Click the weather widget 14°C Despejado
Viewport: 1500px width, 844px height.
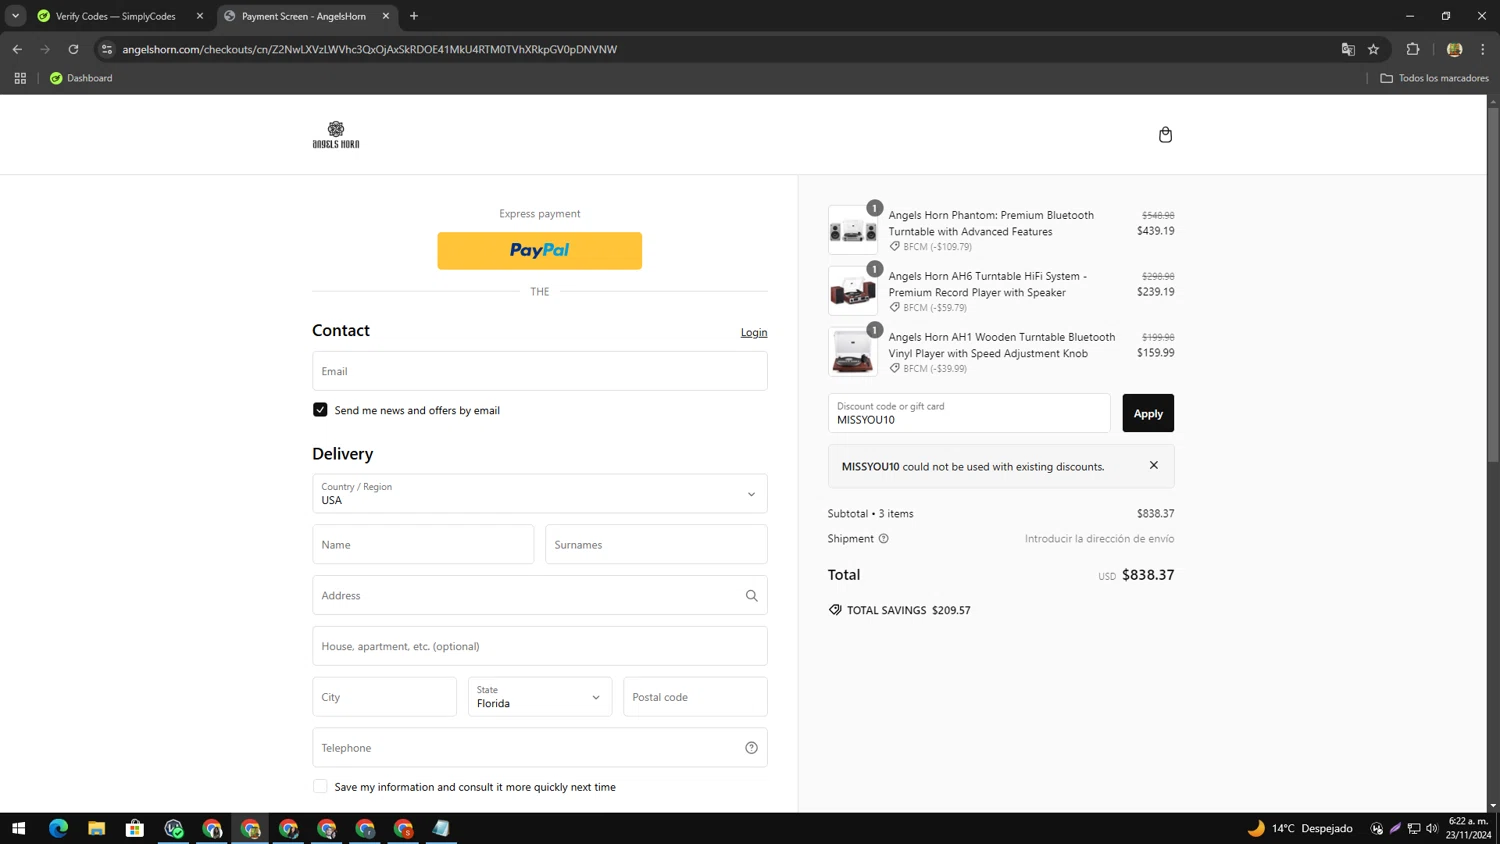point(1300,829)
